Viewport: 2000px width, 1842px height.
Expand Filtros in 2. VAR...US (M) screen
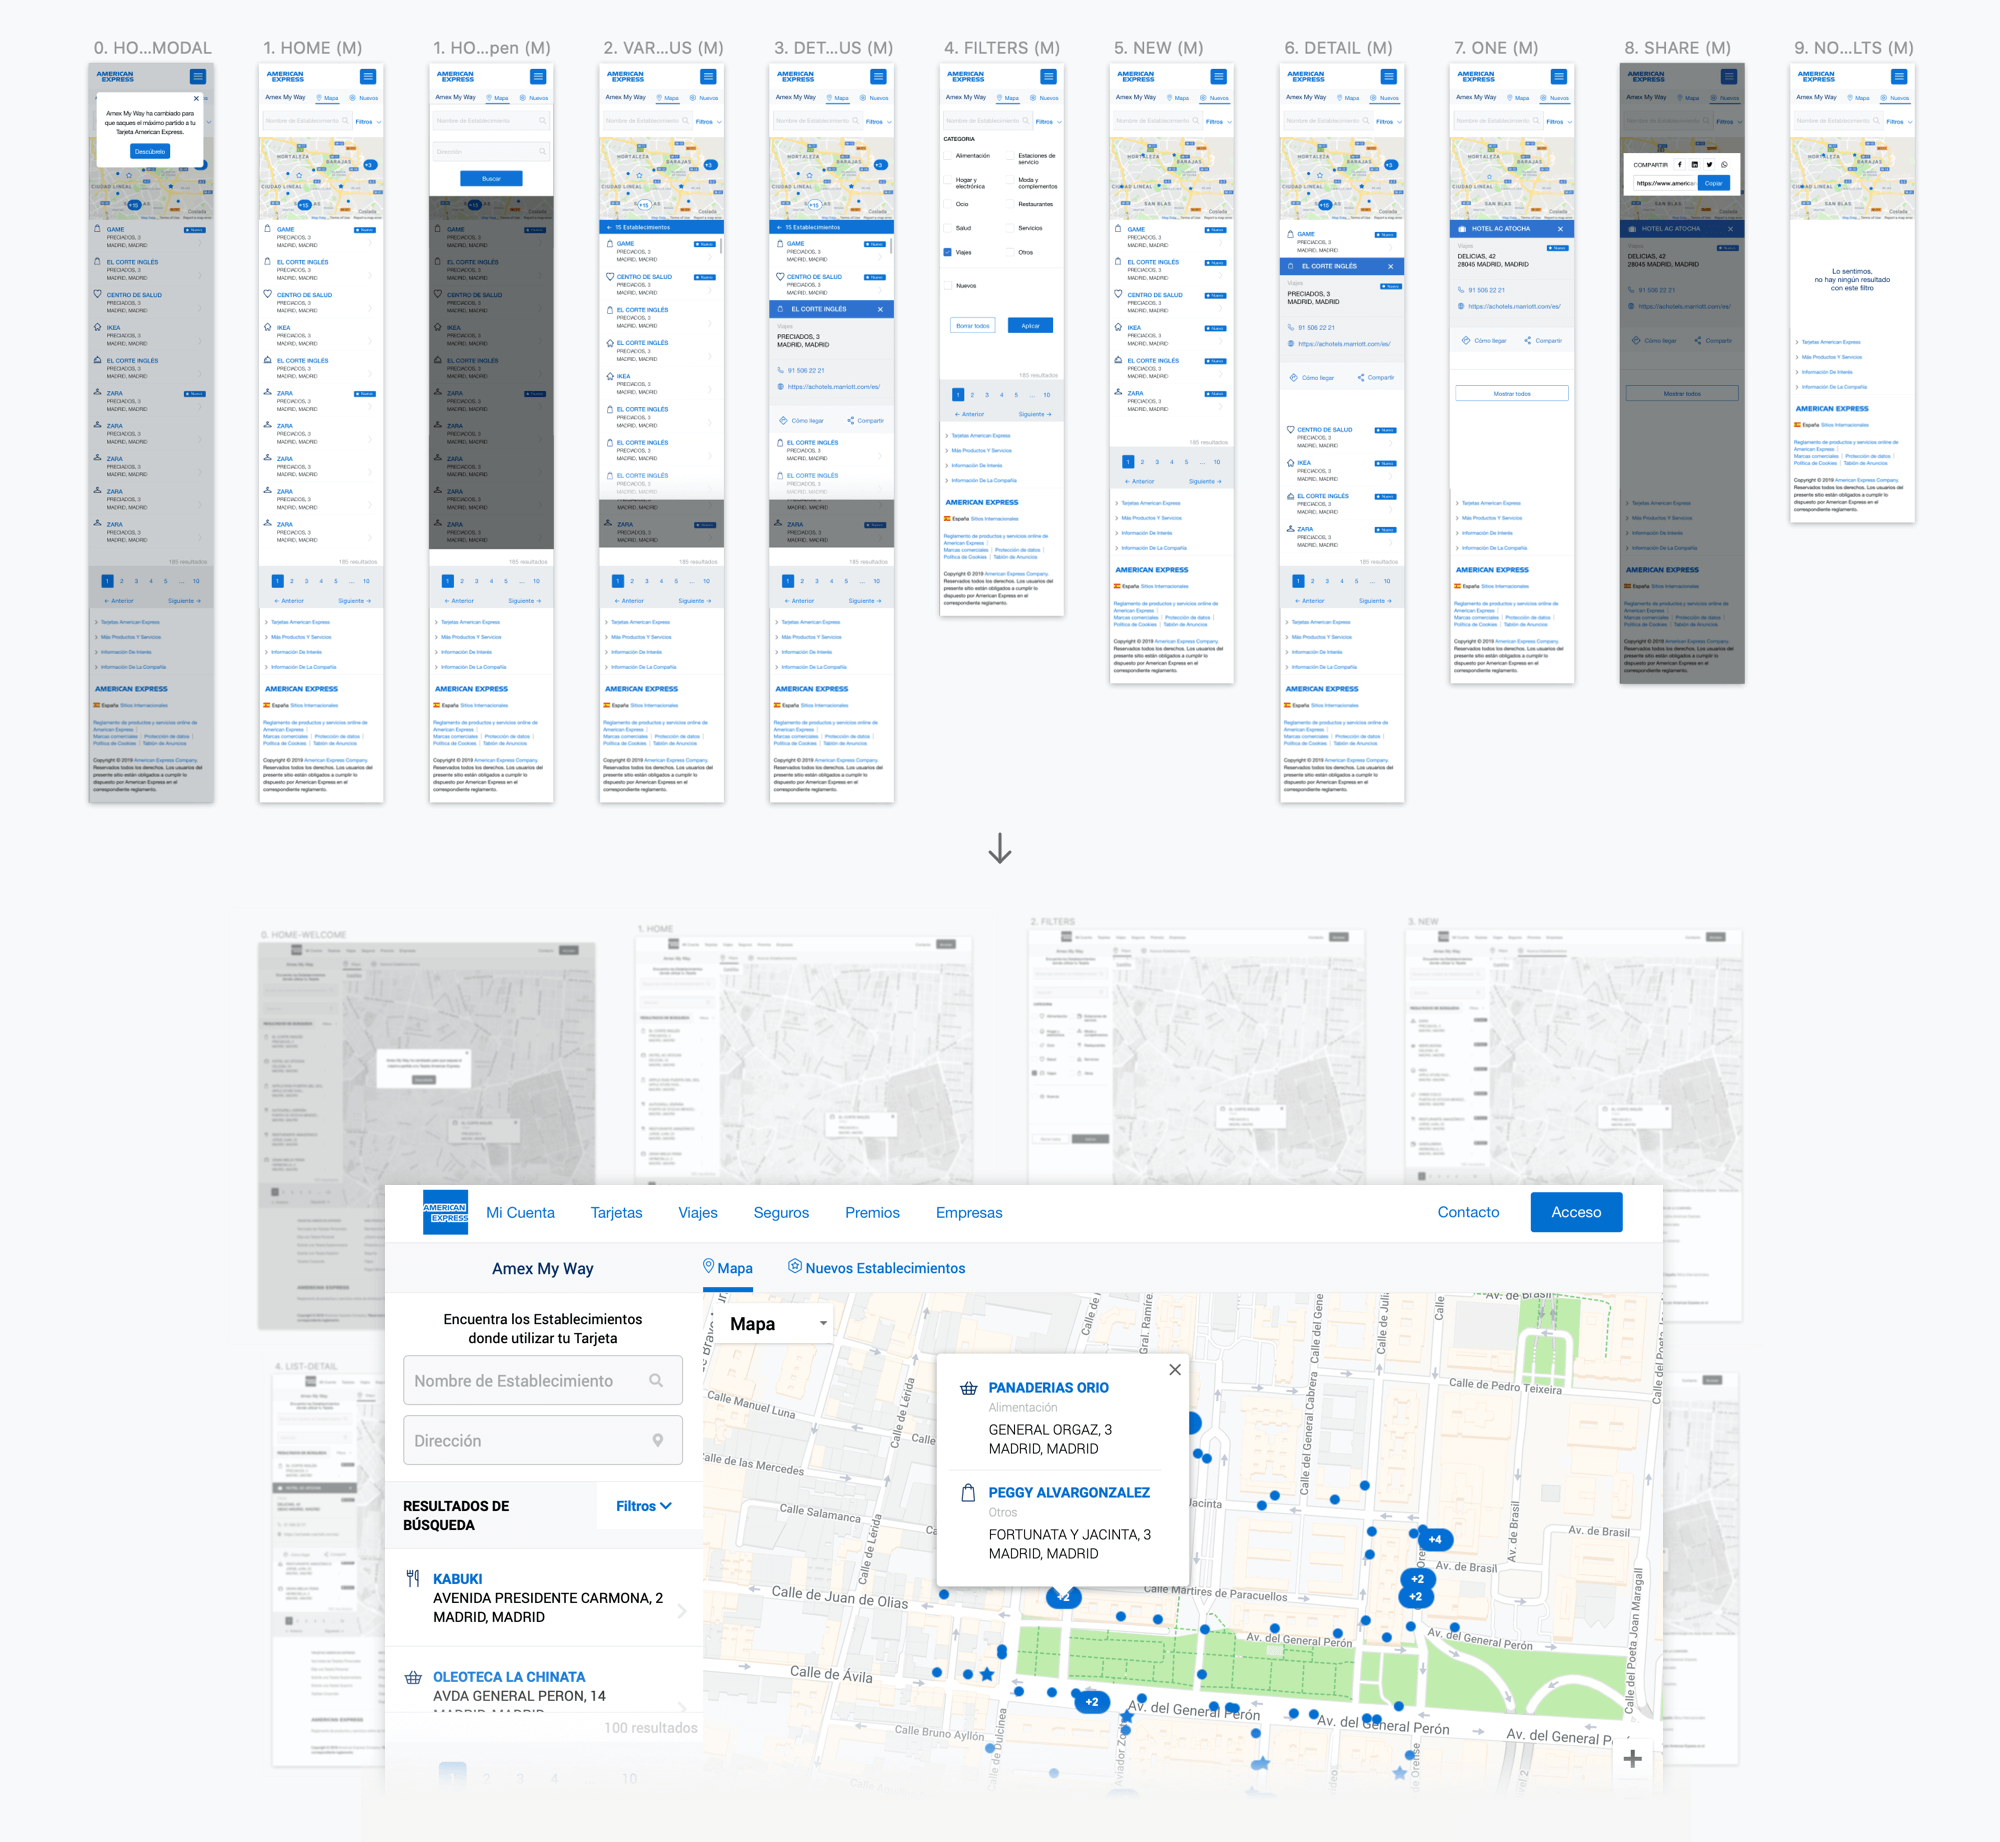coord(708,122)
